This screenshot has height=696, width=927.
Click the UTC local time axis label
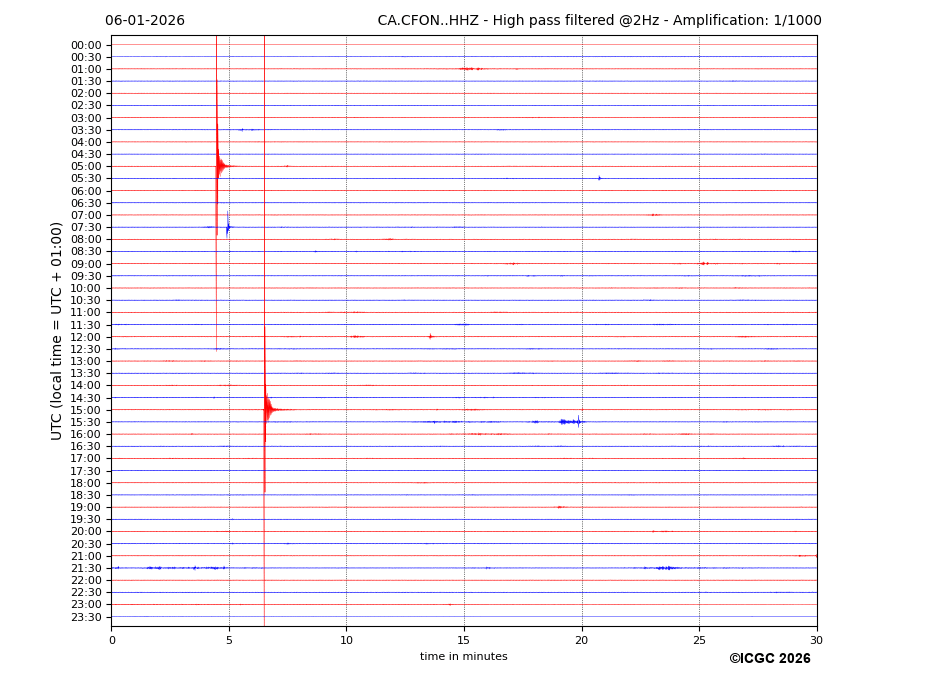tap(57, 330)
